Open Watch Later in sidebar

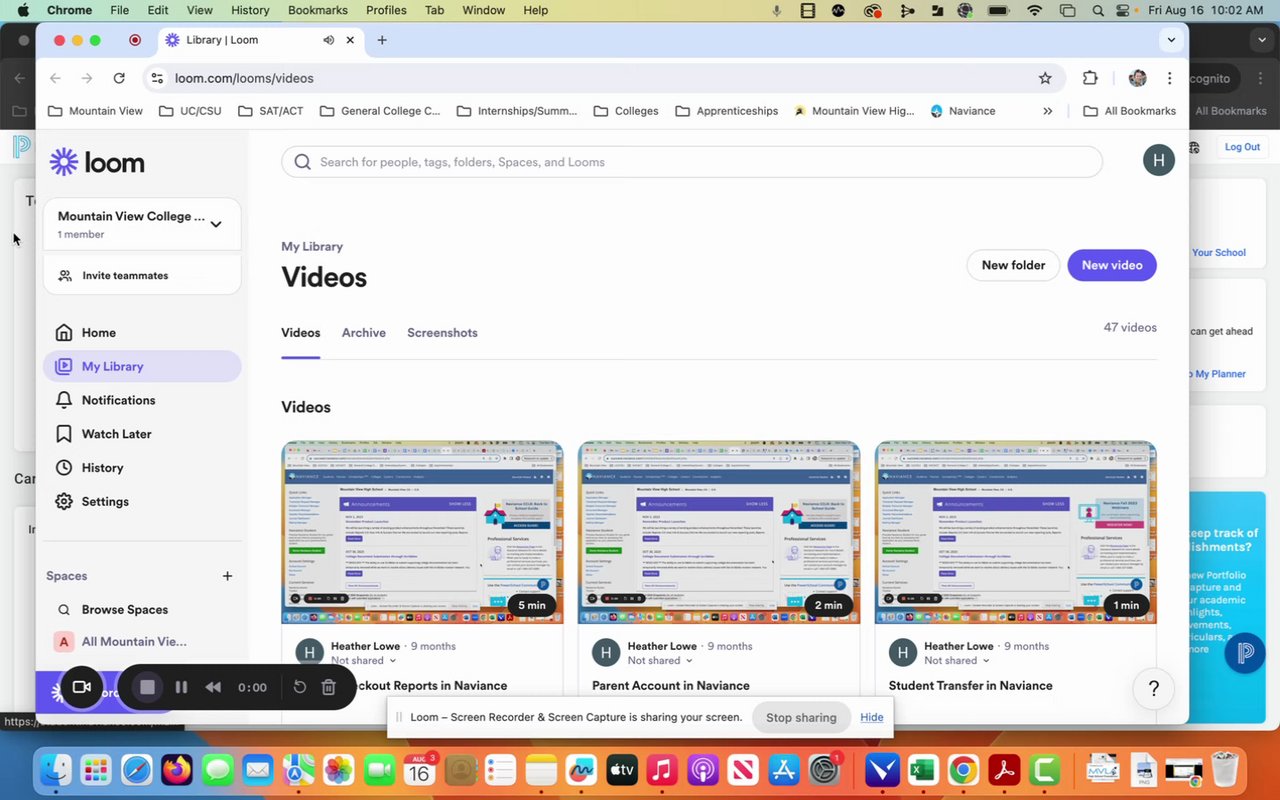(103, 434)
